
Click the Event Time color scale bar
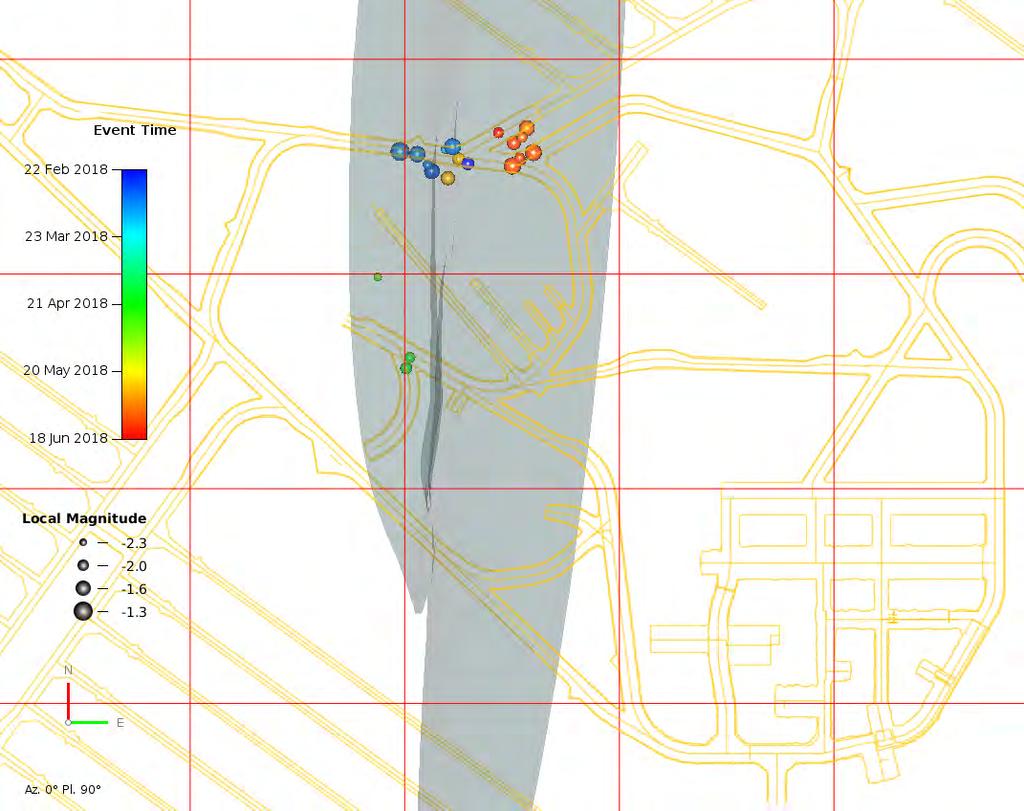134,304
